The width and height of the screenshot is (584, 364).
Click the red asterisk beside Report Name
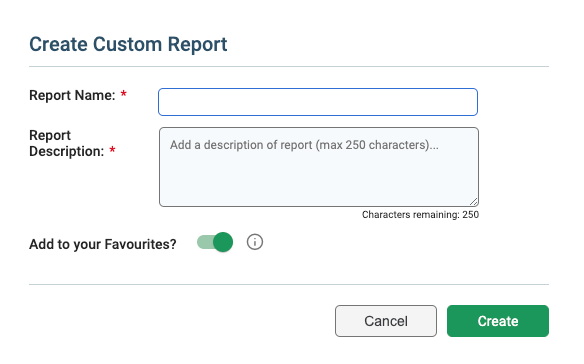(124, 94)
